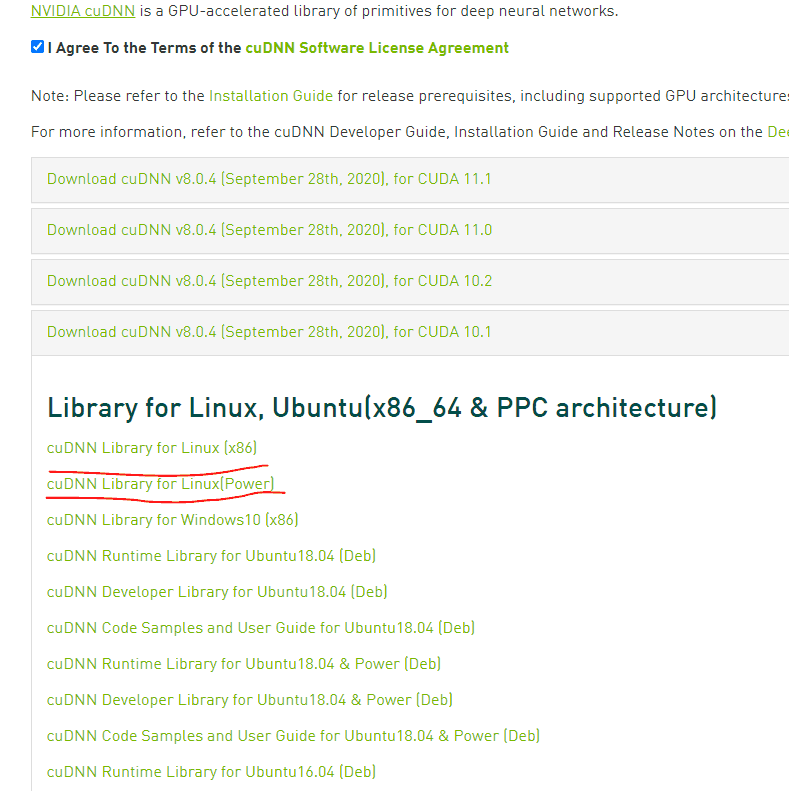The width and height of the screenshot is (789, 791).
Task: Download cuDNN Runtime Library for Ubuntu18.04 (Deb)
Action: [211, 556]
